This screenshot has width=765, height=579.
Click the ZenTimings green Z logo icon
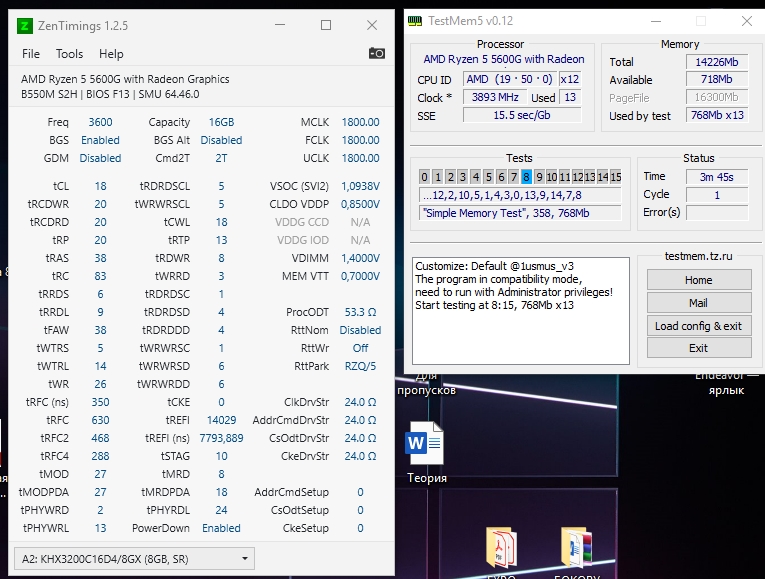click(24, 25)
